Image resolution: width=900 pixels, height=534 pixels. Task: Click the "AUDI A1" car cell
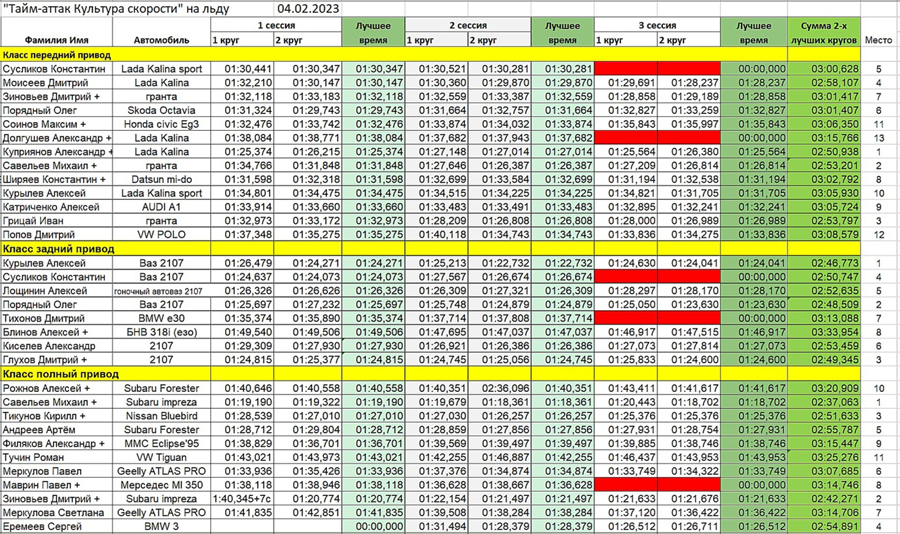click(x=161, y=206)
